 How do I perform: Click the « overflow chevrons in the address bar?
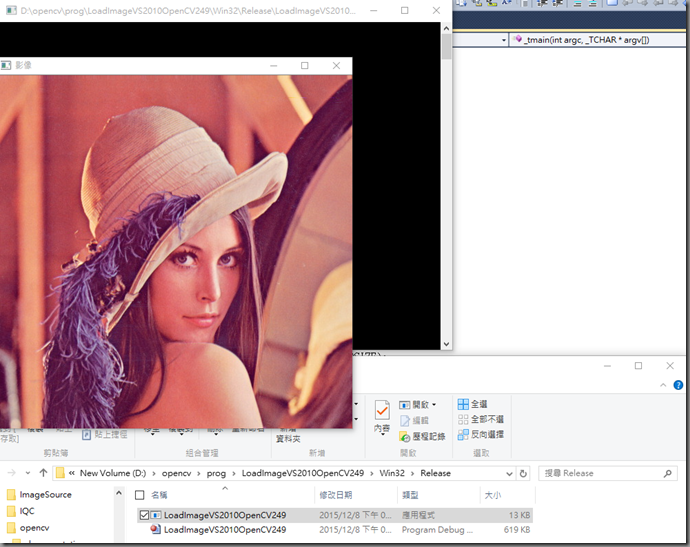click(72, 474)
